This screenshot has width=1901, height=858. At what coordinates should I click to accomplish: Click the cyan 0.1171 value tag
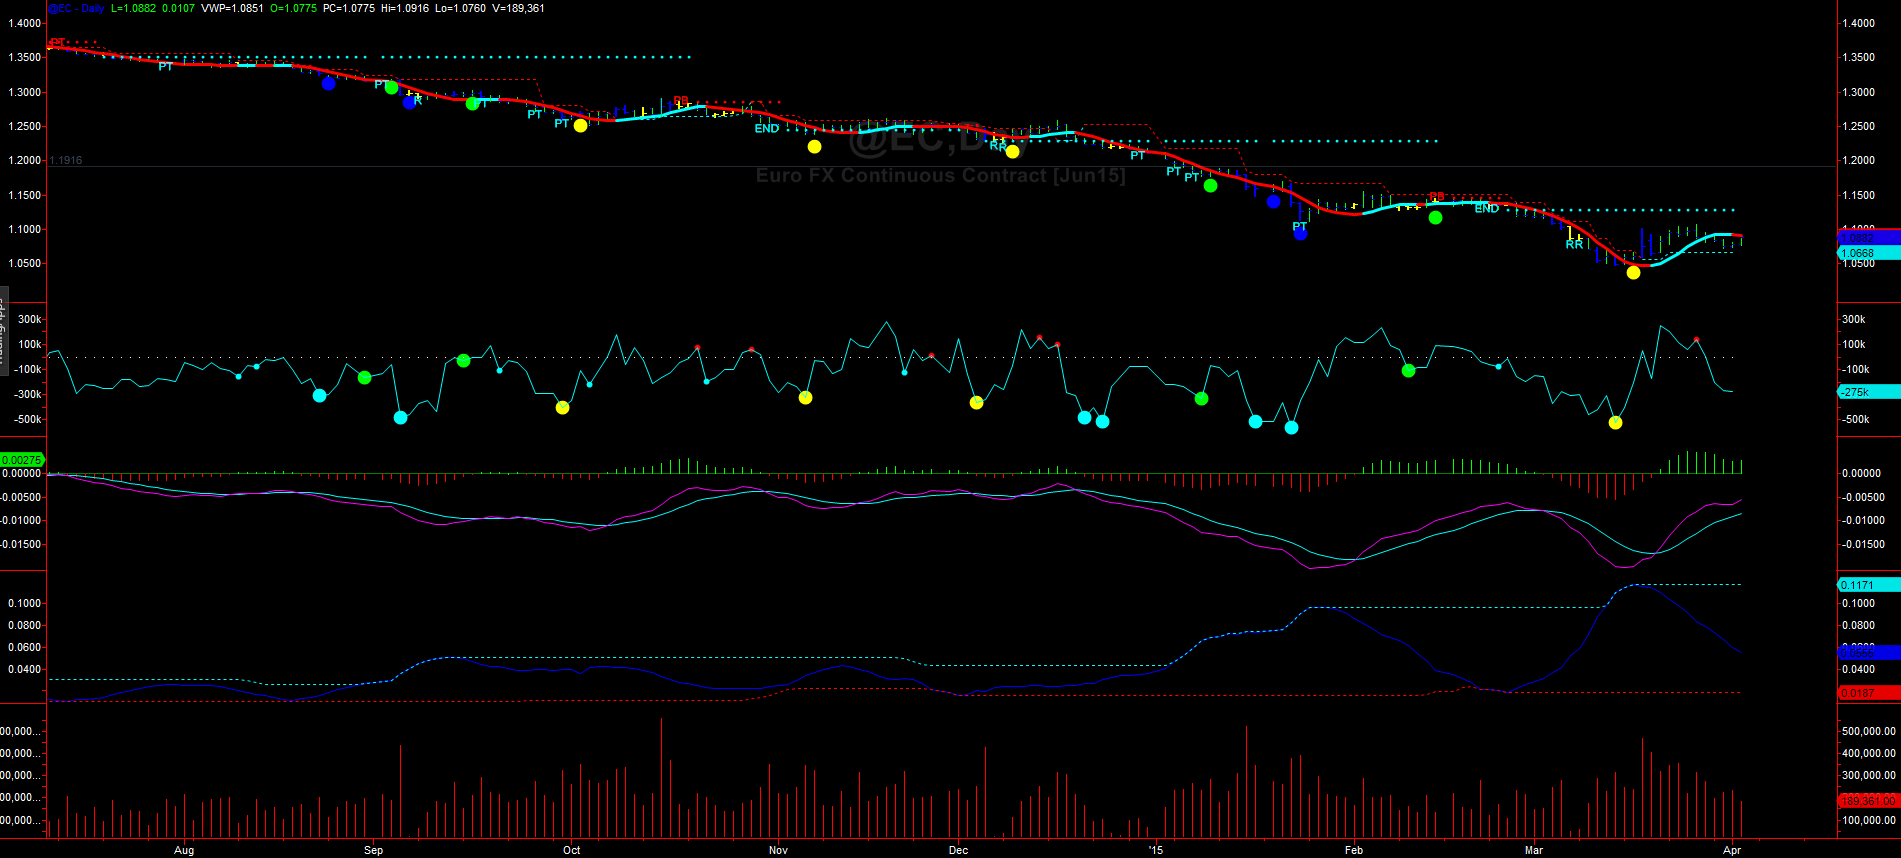tap(1869, 585)
